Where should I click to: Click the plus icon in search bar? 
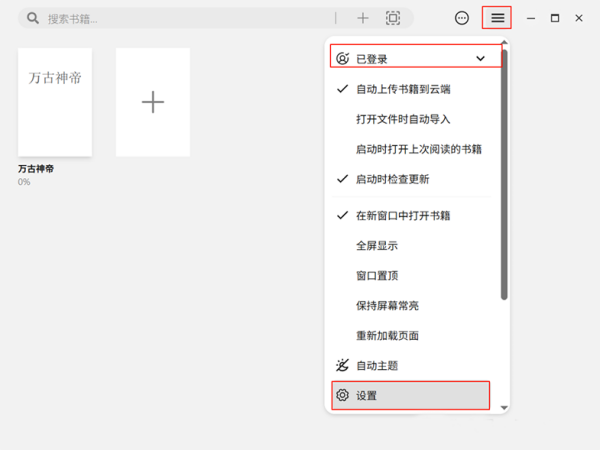(362, 18)
